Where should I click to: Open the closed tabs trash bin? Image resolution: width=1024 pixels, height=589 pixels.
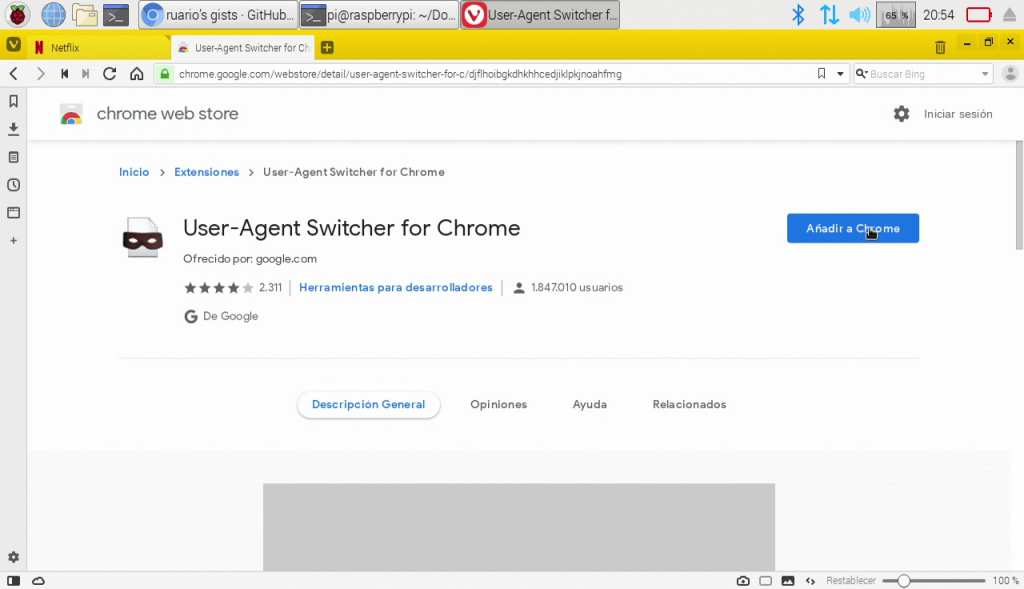940,47
